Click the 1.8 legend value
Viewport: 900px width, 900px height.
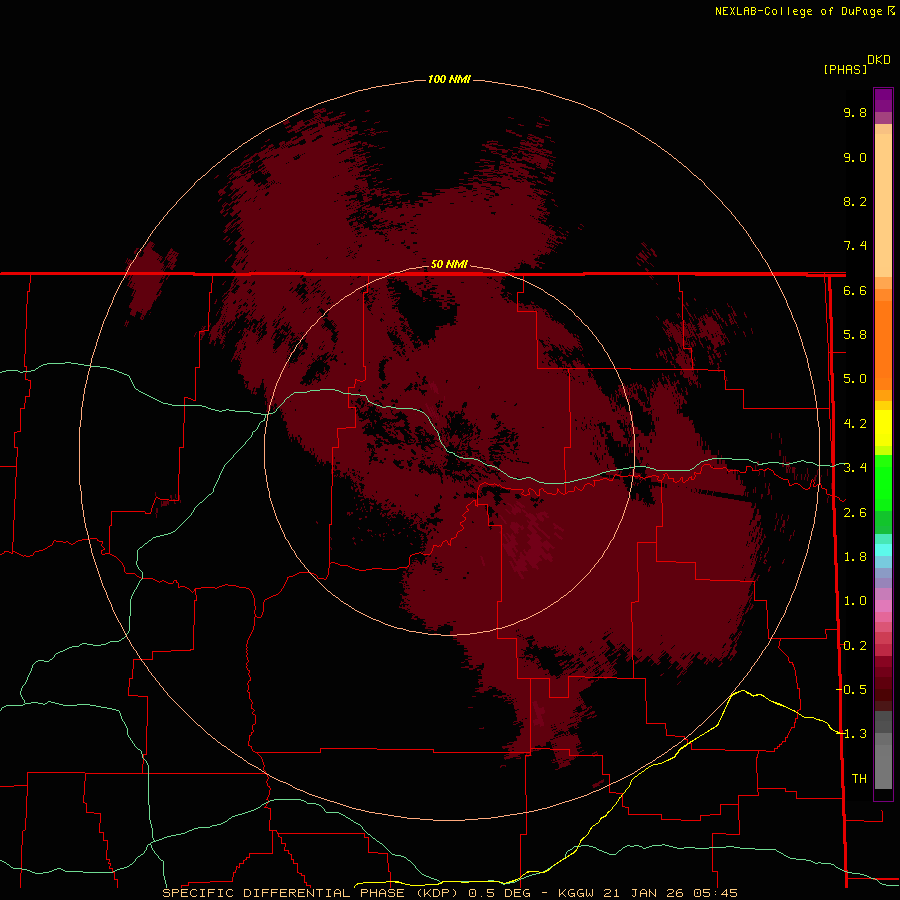point(855,557)
